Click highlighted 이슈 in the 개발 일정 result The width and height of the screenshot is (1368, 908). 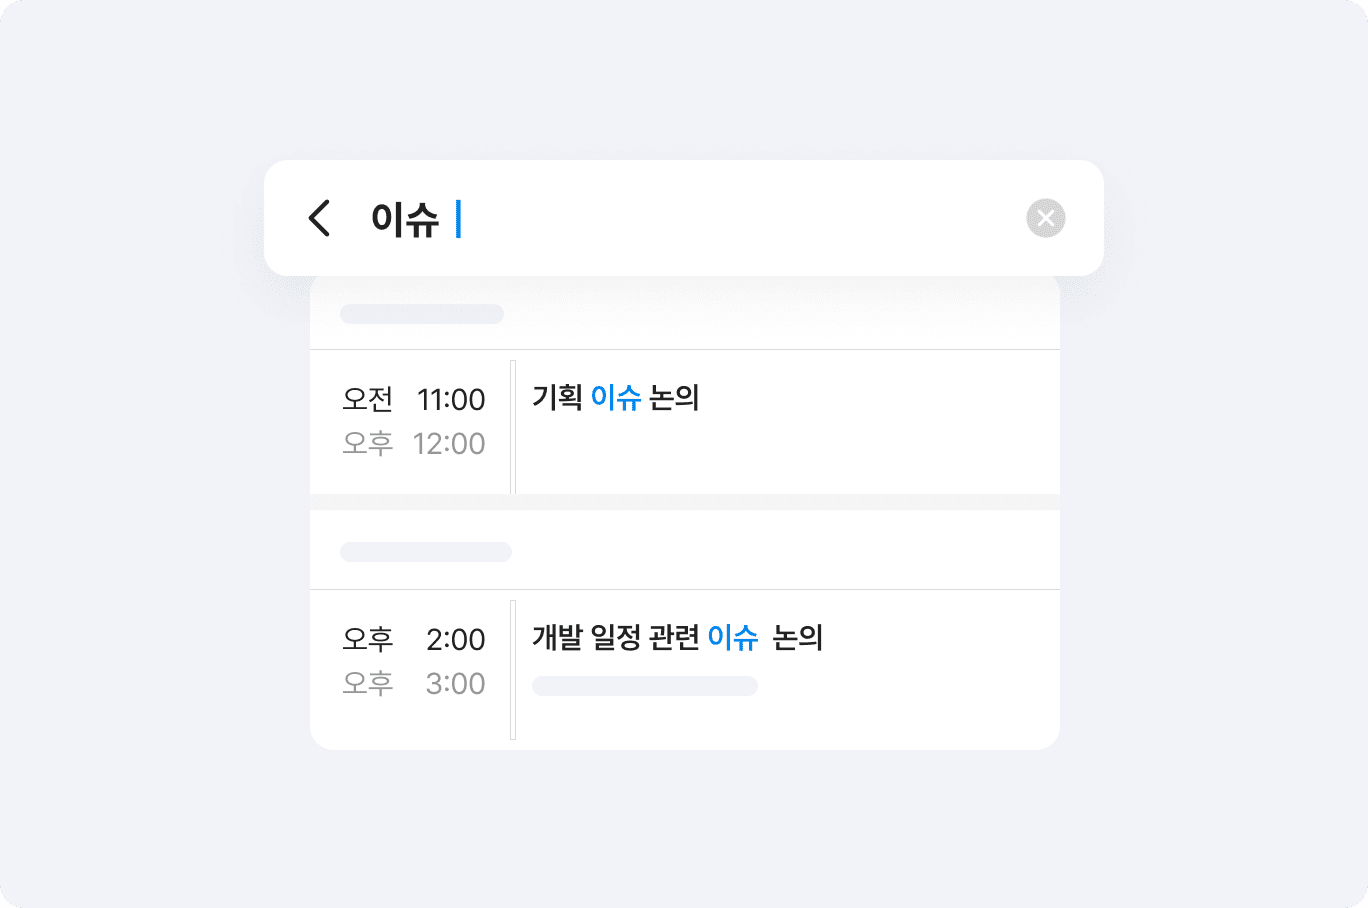coord(732,638)
